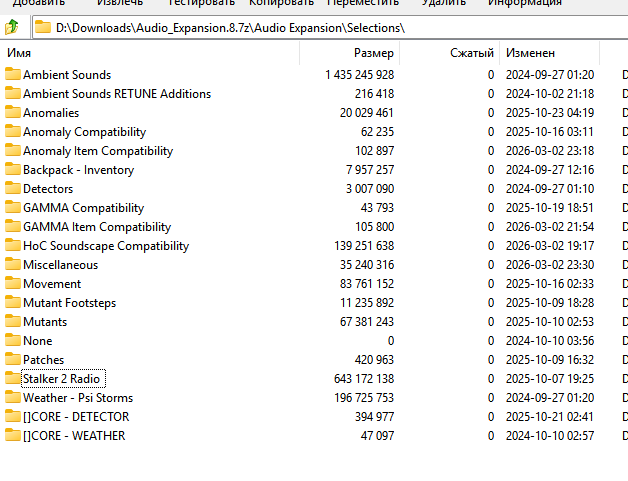Click the name Anomaly Item Compatibility

[x=98, y=151]
